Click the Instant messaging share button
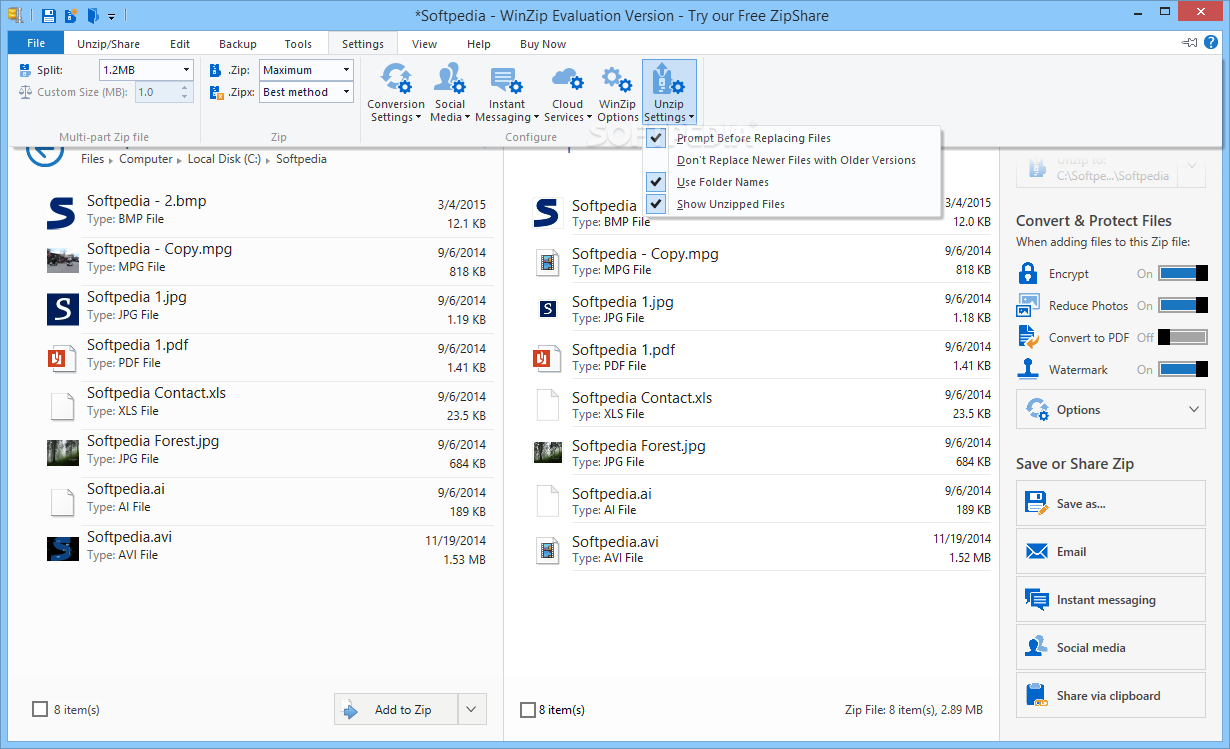Viewport: 1230px width, 749px height. coord(1111,599)
